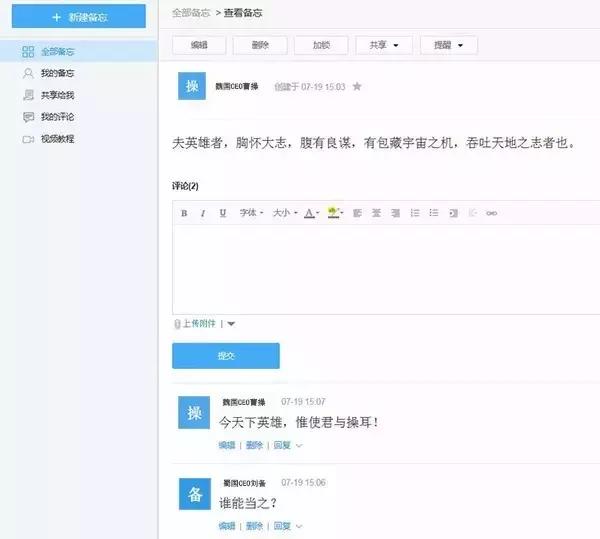
Task: Toggle italic formatting in comment editor
Action: click(203, 213)
